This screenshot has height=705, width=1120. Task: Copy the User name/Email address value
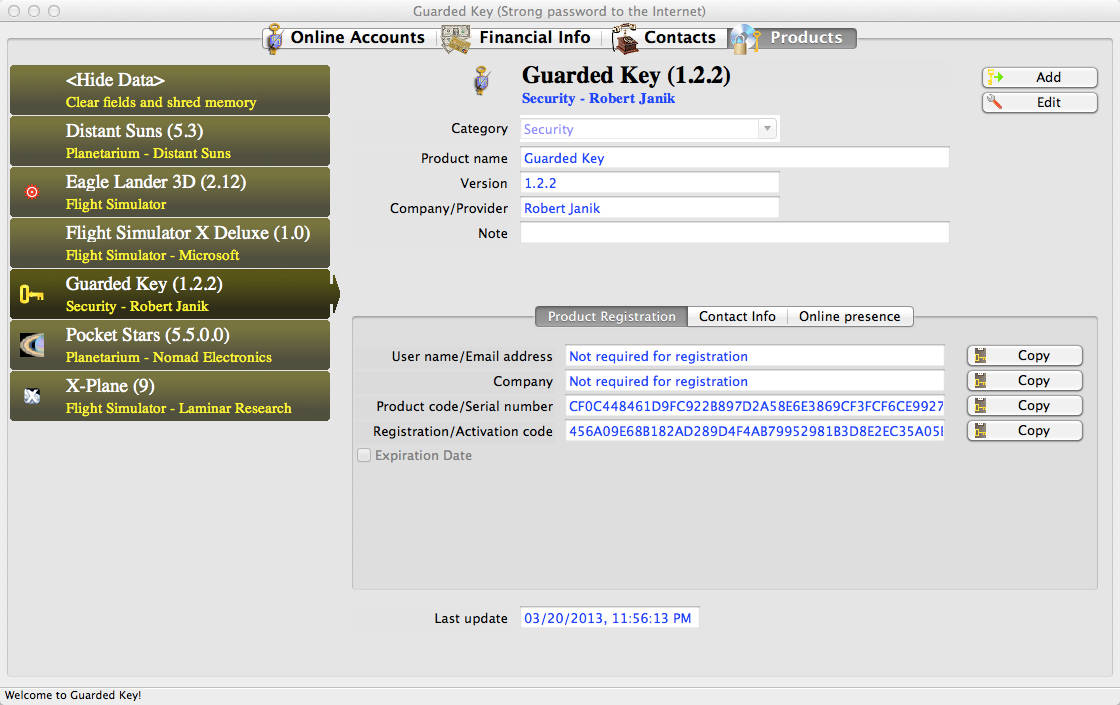[1024, 356]
